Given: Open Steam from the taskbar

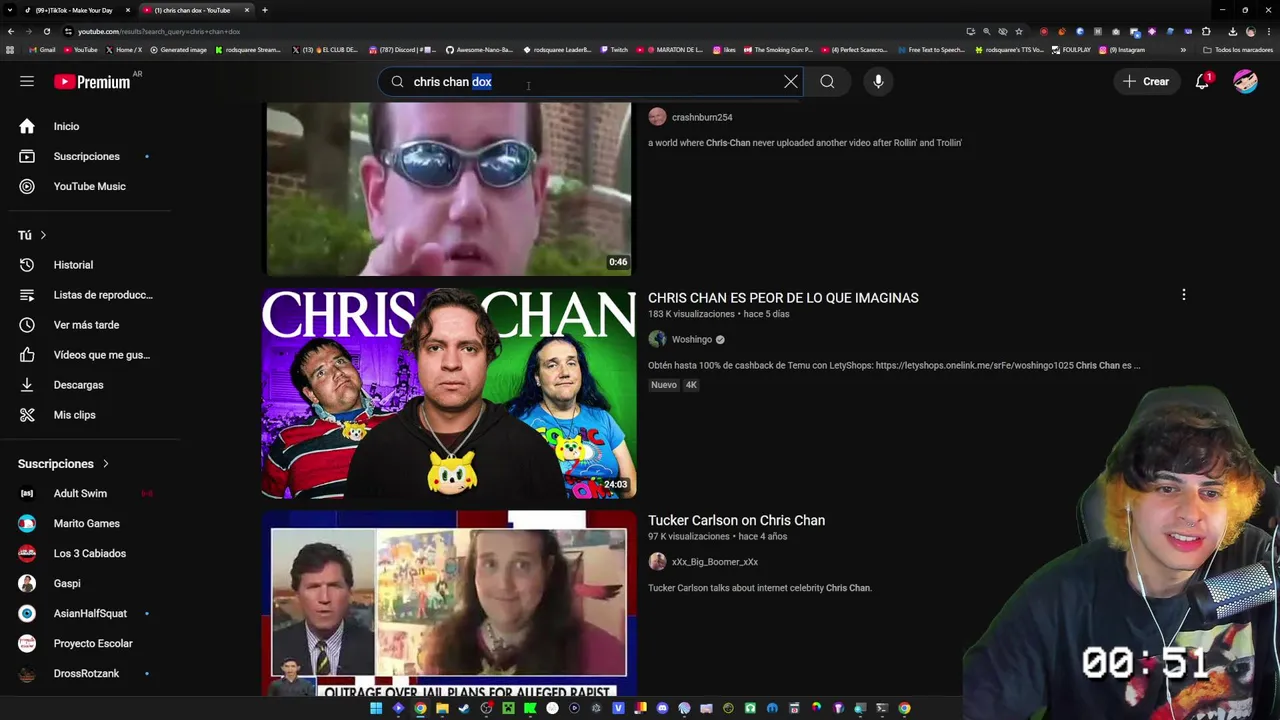Looking at the screenshot, I should pyautogui.click(x=464, y=708).
